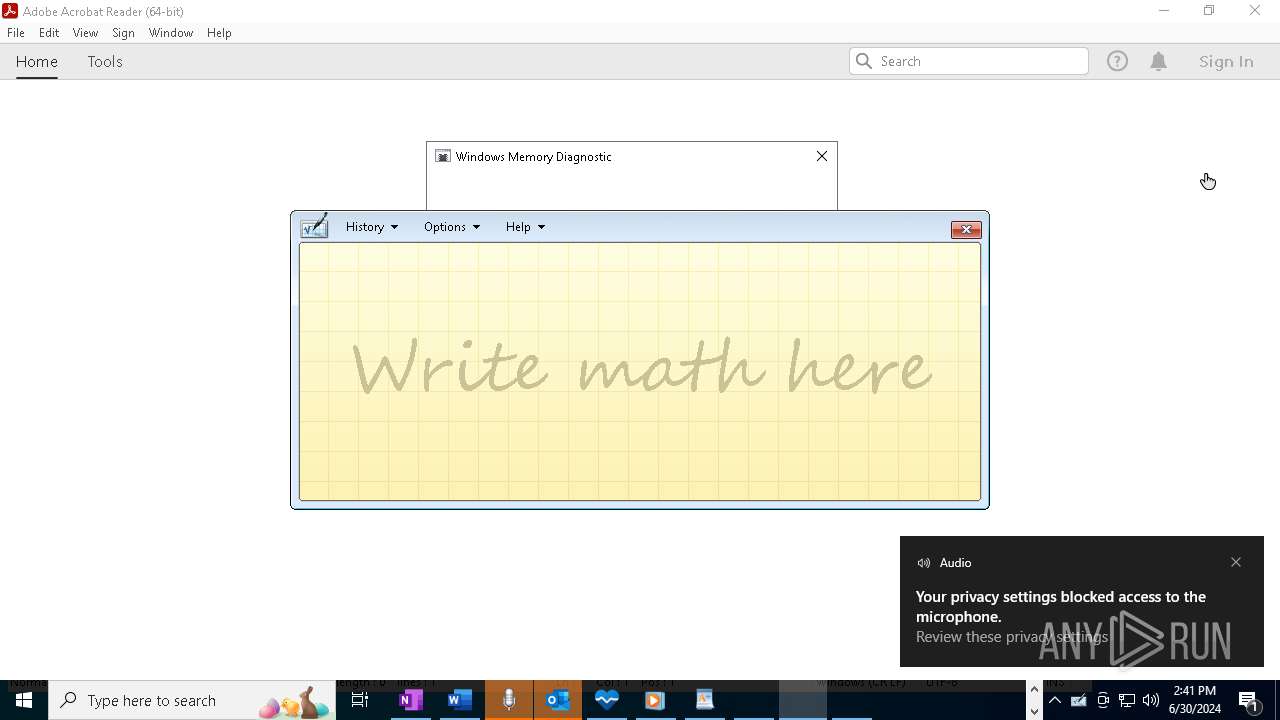
Task: Click the Windows Memory Diagnostic title icon
Action: 443,157
